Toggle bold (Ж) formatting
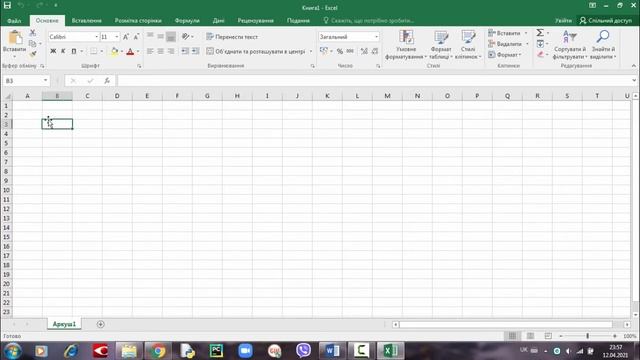This screenshot has height=360, width=640. (53, 51)
